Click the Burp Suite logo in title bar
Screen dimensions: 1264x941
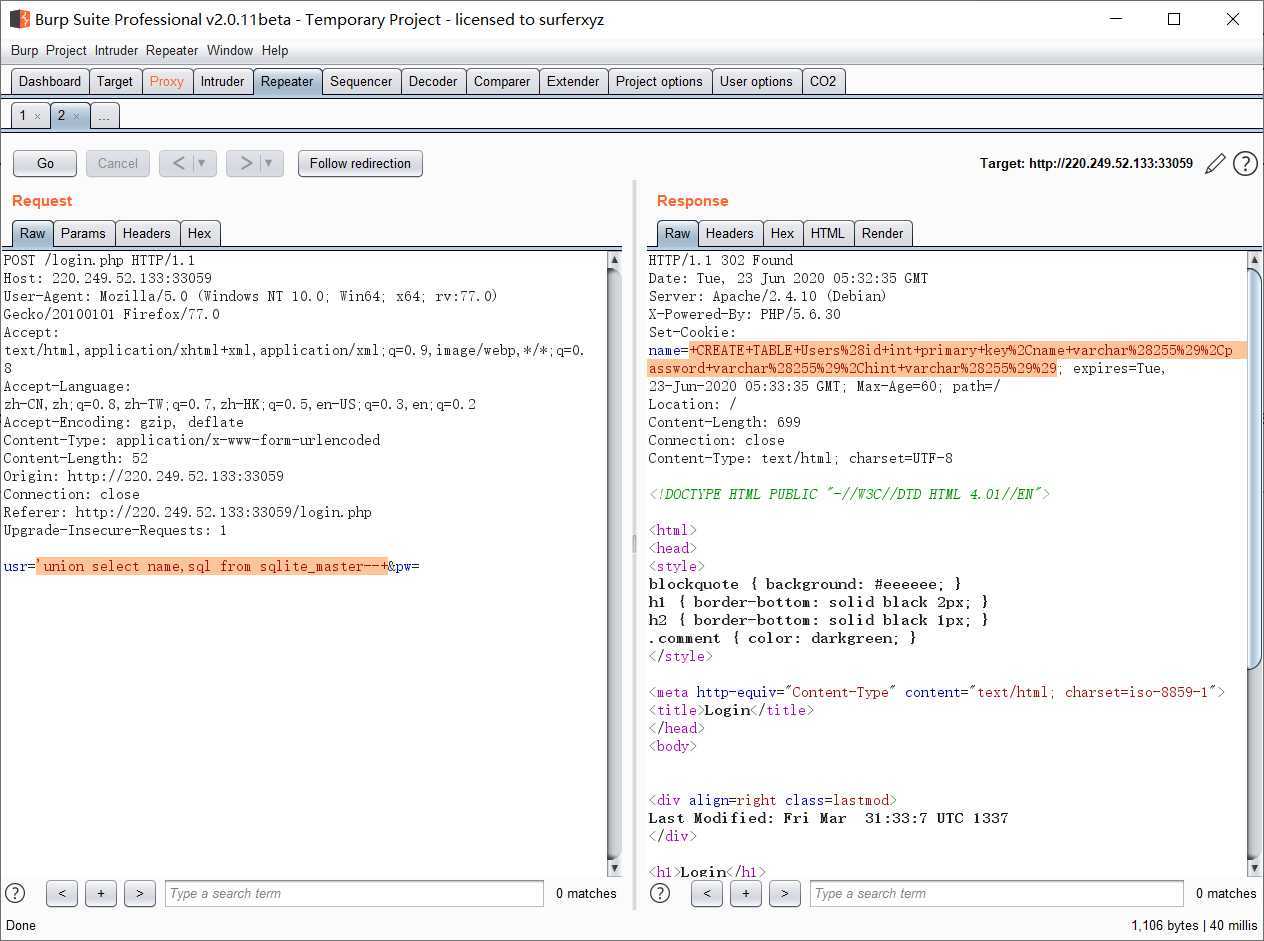click(x=19, y=19)
